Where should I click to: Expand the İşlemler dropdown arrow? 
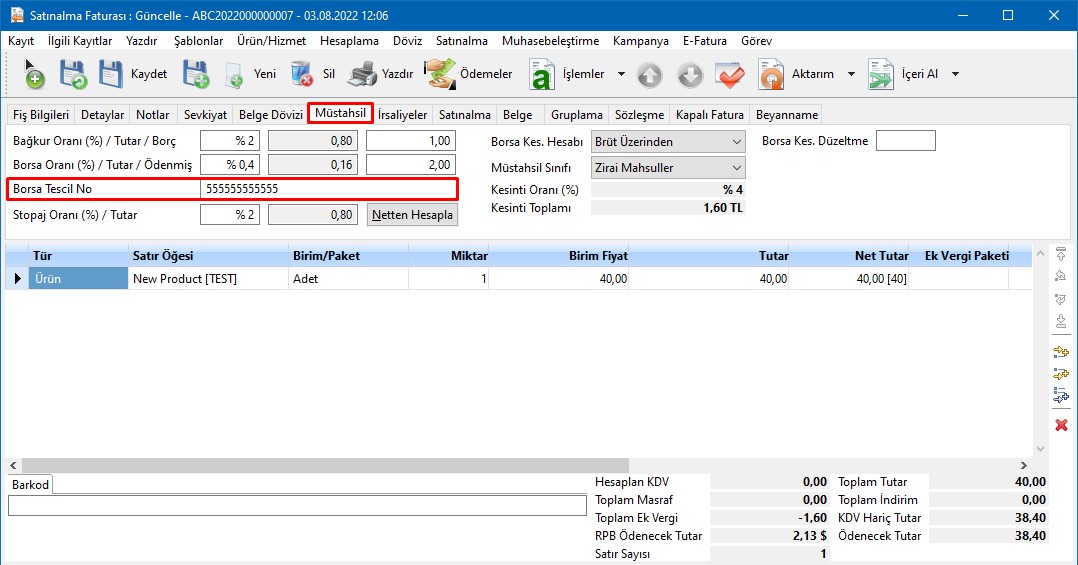621,75
